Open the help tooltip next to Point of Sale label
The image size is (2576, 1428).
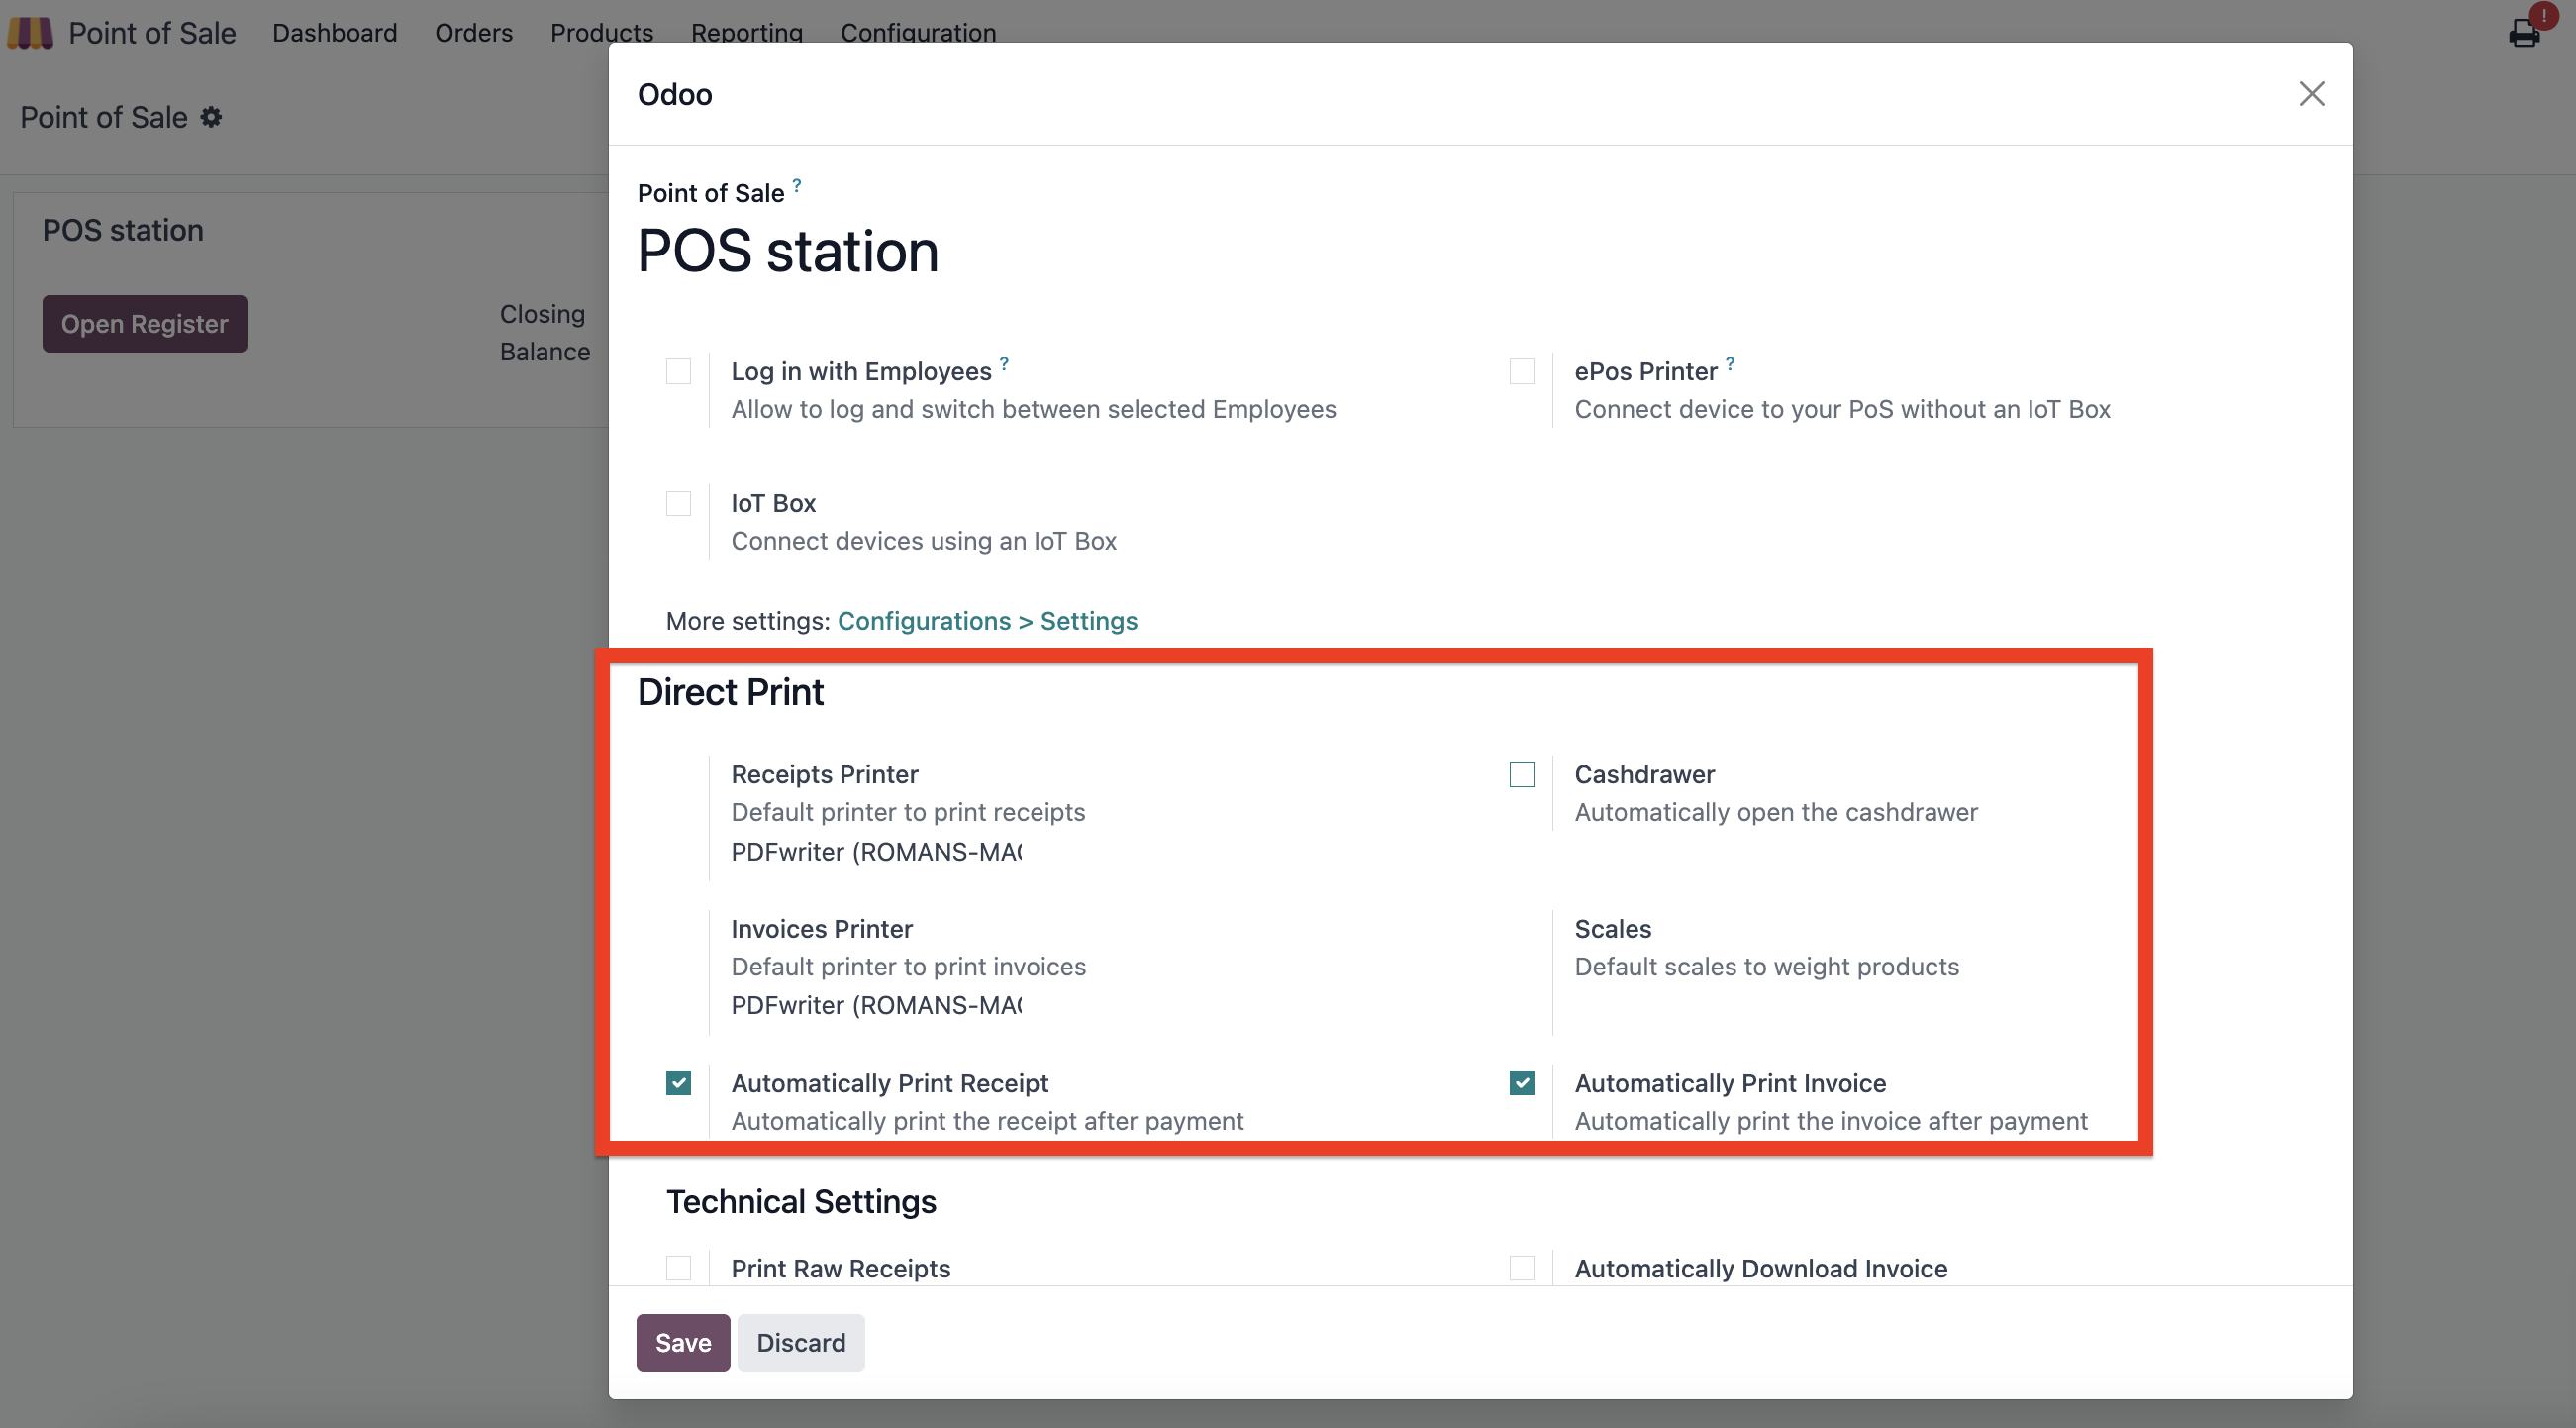point(797,184)
